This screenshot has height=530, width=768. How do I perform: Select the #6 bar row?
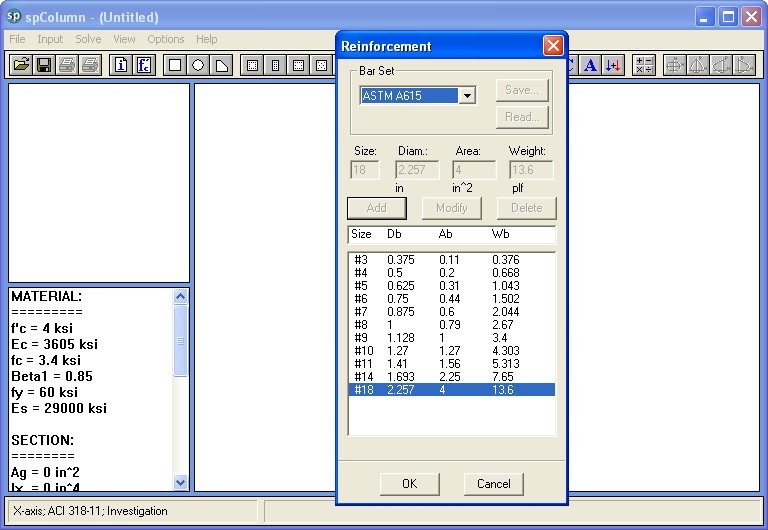[x=452, y=299]
